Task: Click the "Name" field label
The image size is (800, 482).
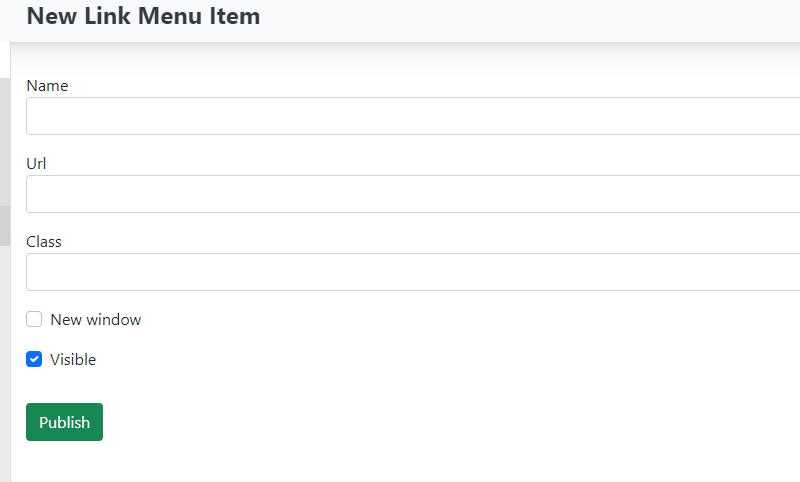Action: pos(47,86)
